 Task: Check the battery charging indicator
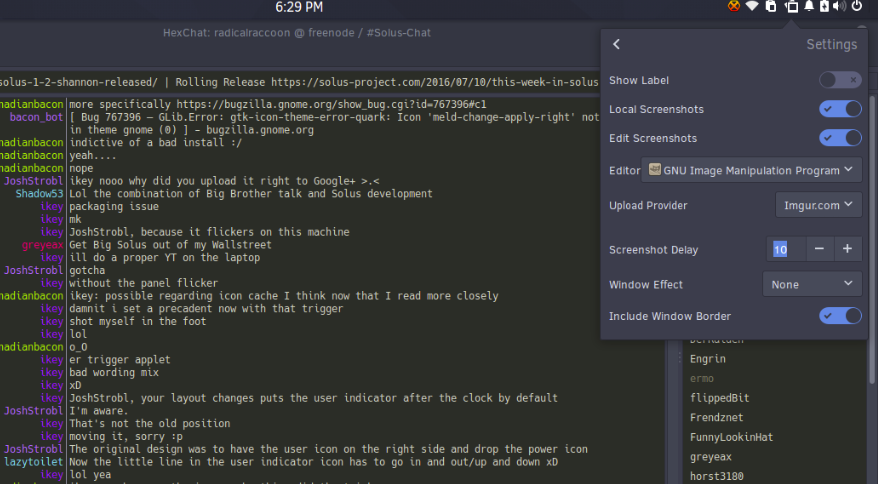tap(824, 6)
